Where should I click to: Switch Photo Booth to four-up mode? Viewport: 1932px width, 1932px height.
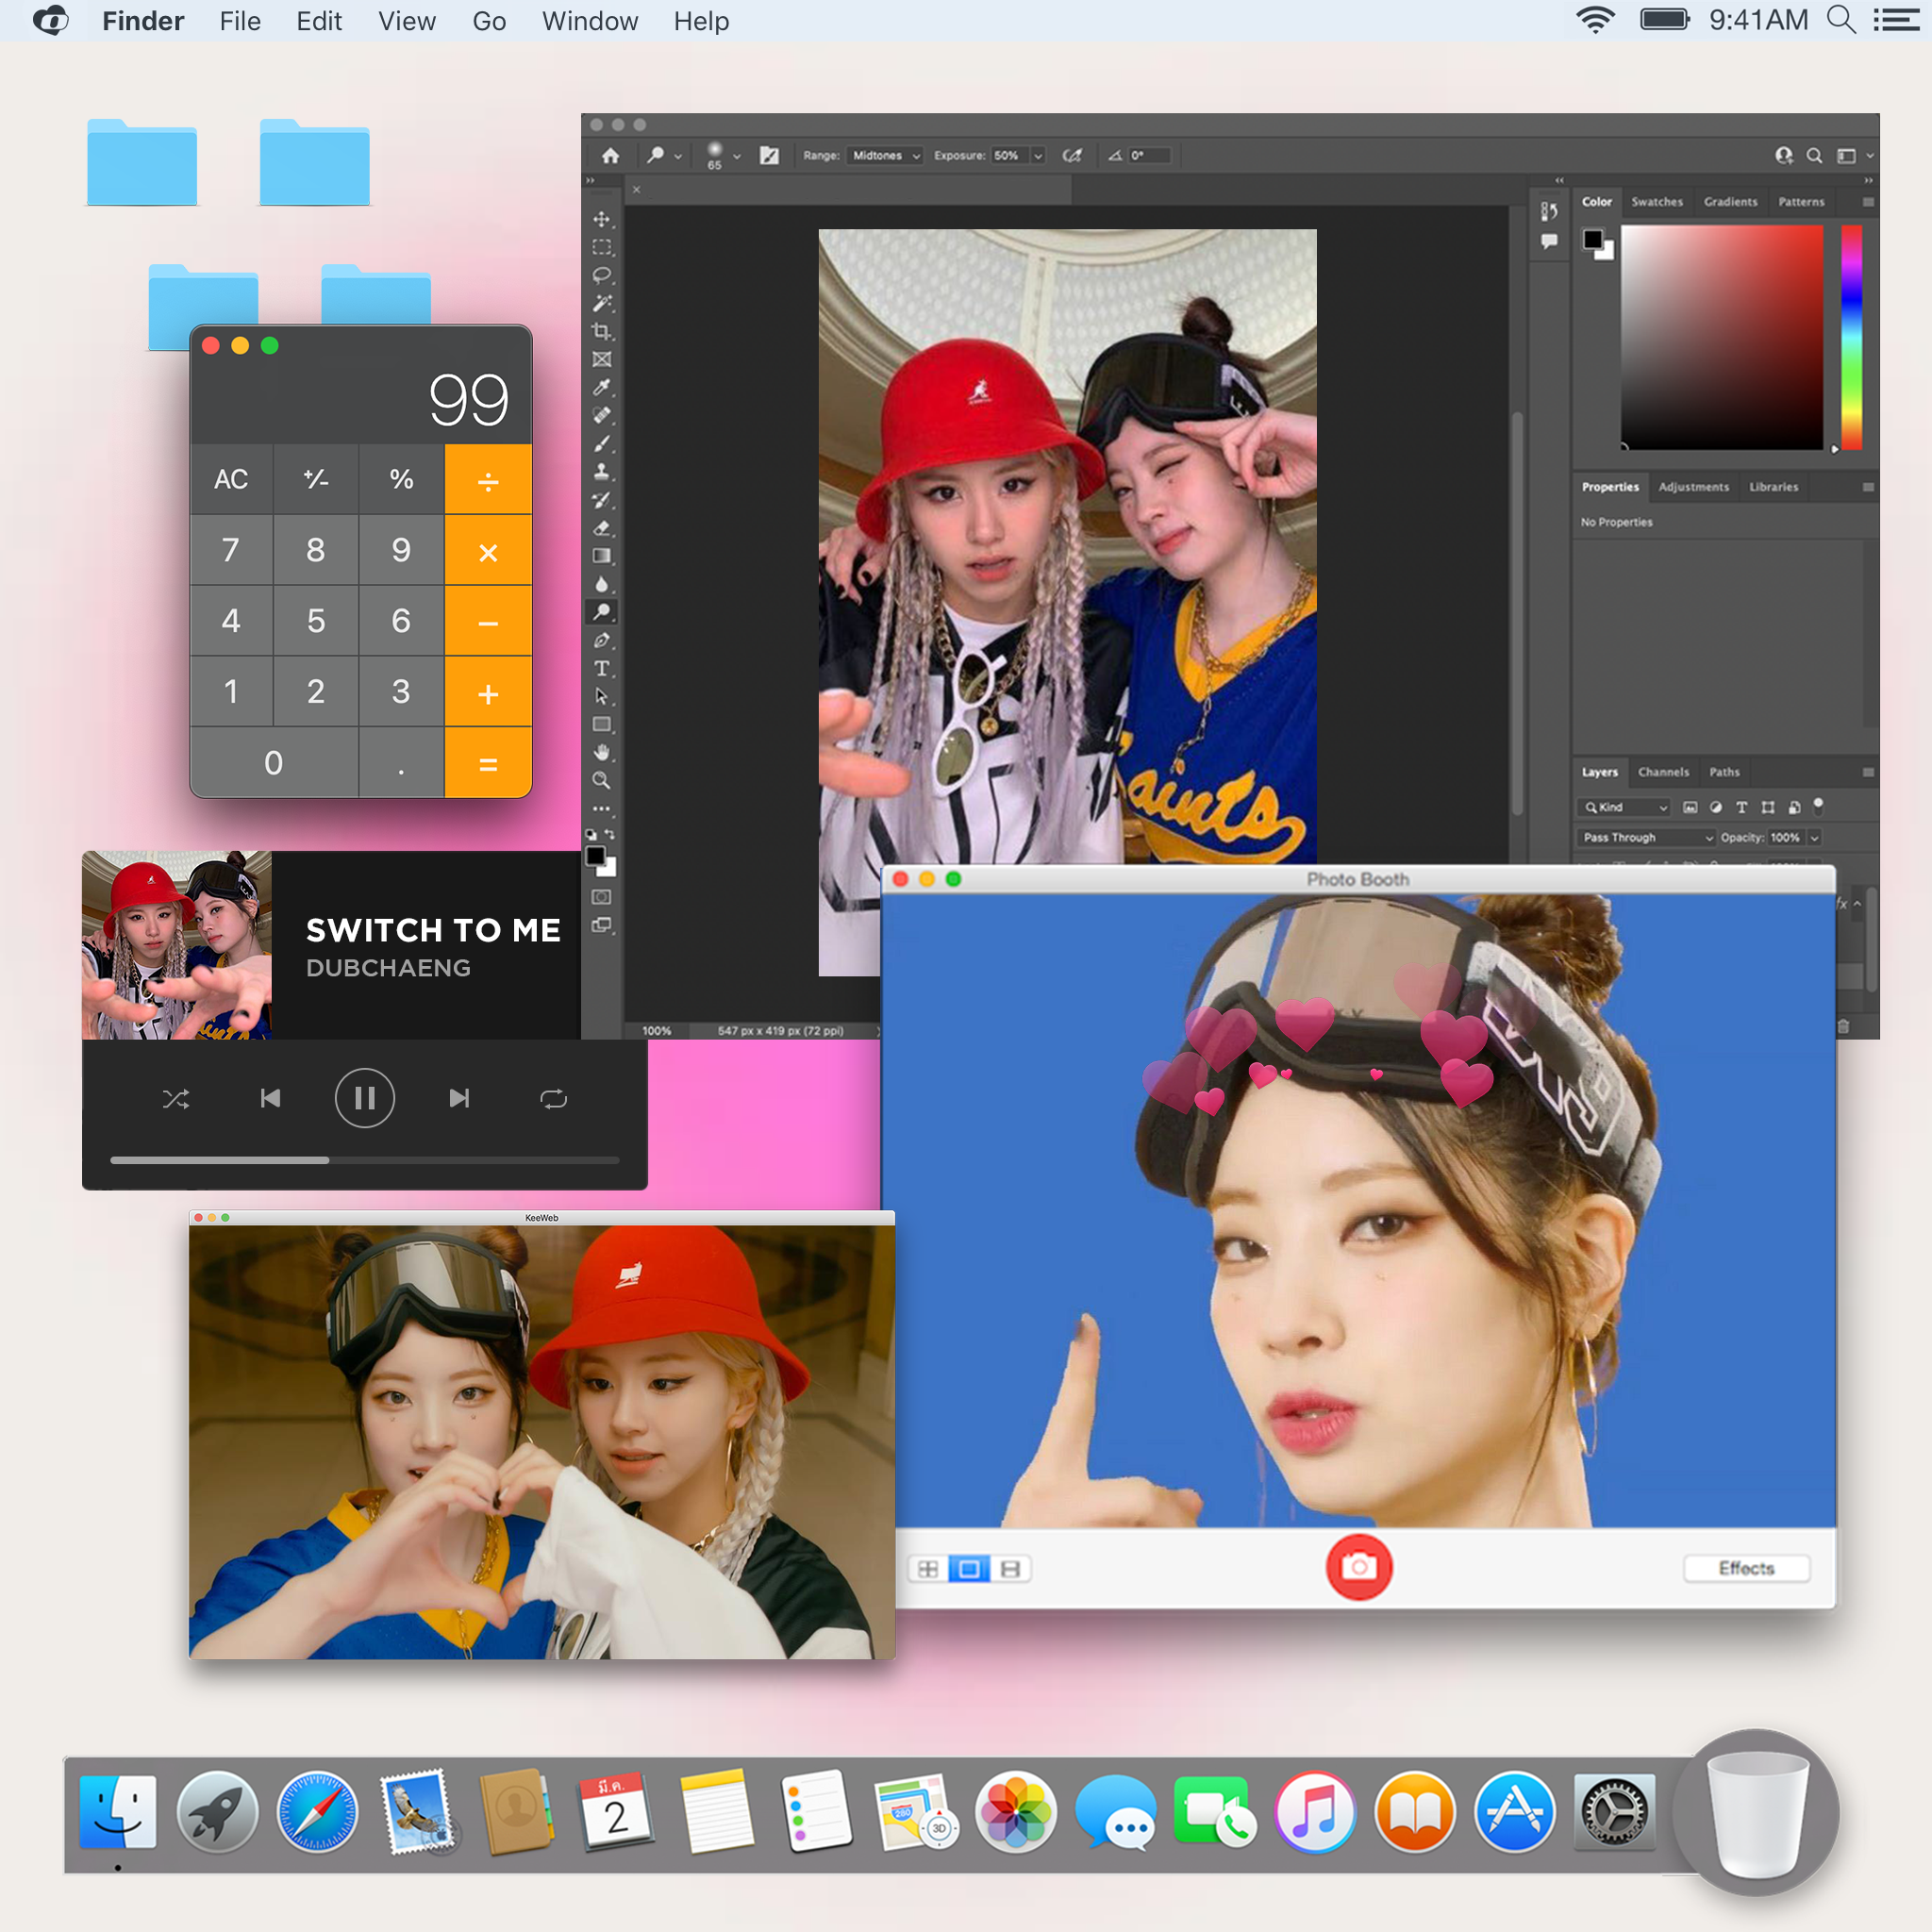tap(927, 1569)
